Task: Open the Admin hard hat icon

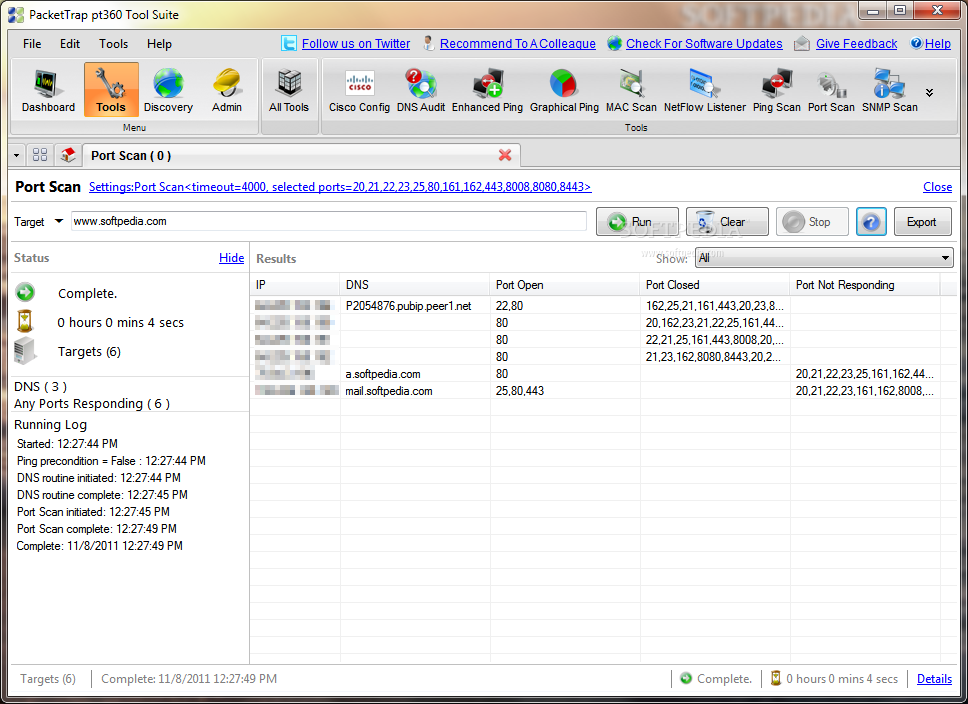Action: pos(227,90)
